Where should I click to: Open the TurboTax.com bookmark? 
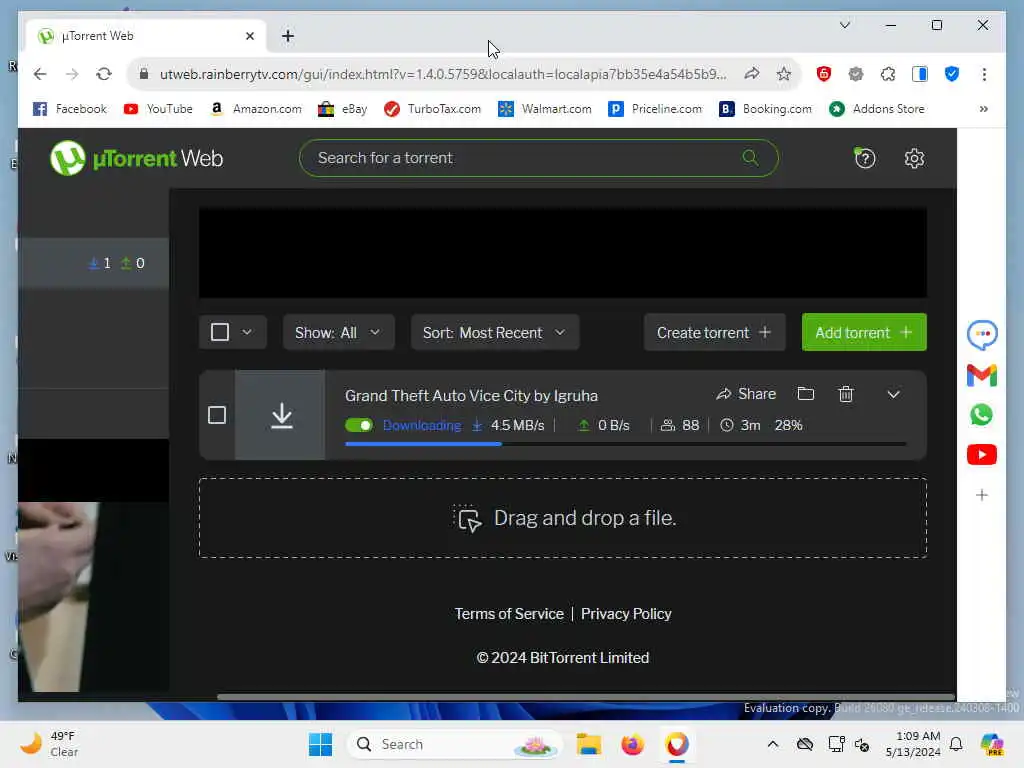tap(433, 109)
